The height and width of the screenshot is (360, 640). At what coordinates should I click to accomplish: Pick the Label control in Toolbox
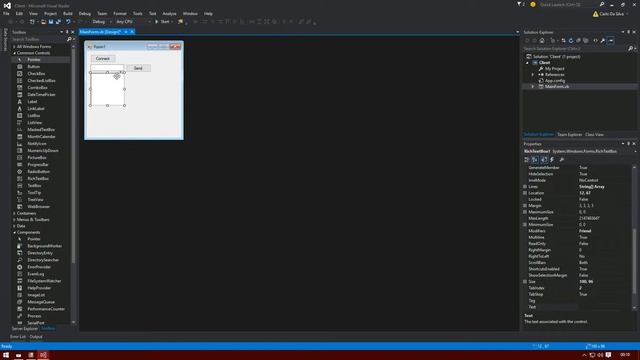[x=32, y=102]
